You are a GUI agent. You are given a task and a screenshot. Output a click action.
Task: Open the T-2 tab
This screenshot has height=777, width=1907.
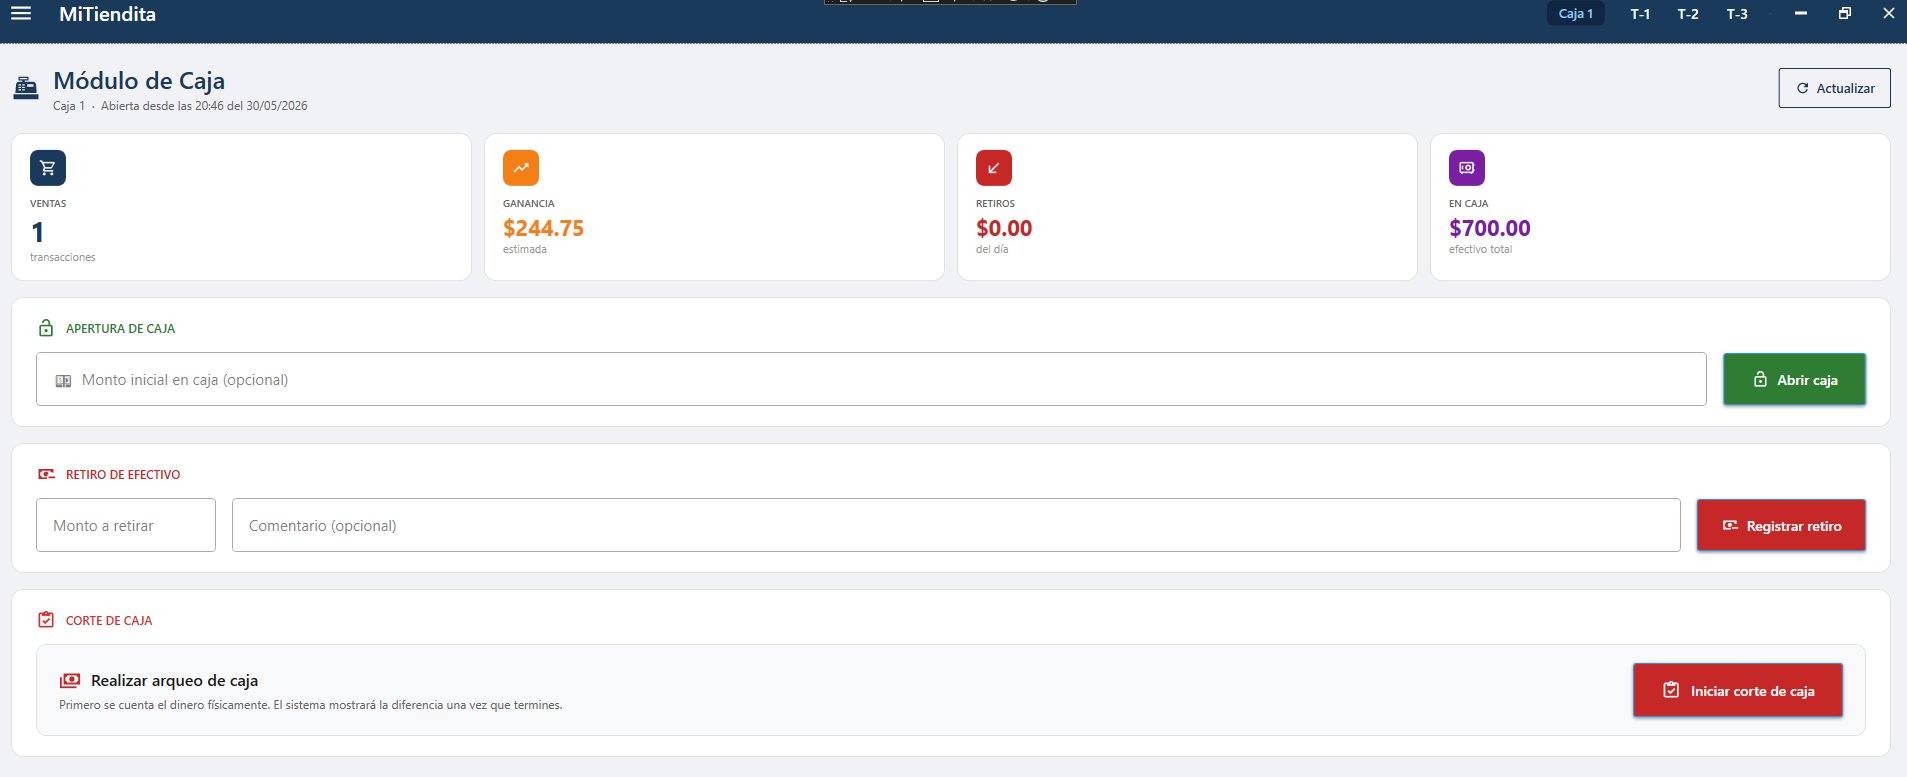[x=1688, y=14]
